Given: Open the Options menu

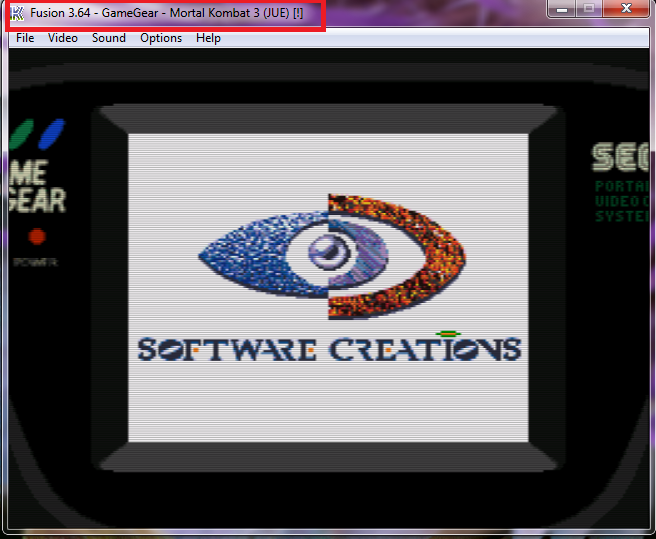Looking at the screenshot, I should (161, 38).
